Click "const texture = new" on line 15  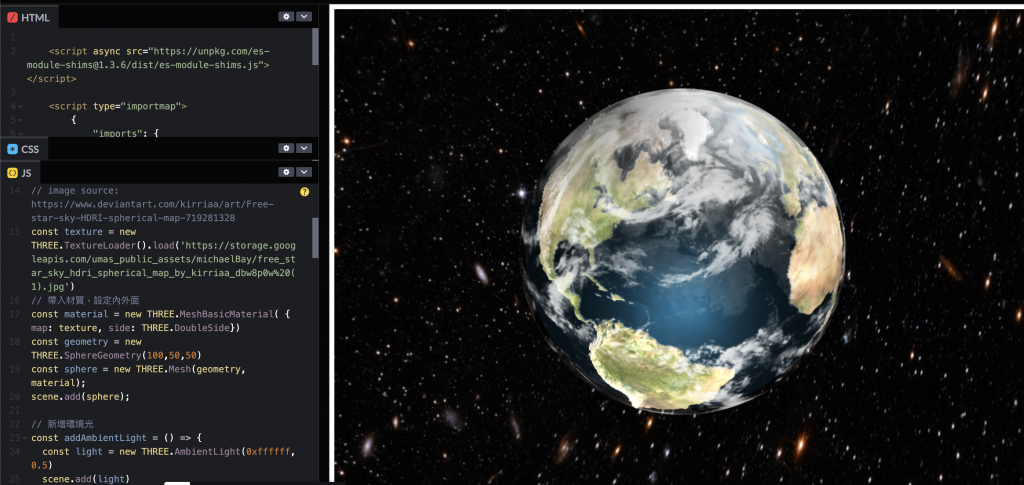point(84,232)
